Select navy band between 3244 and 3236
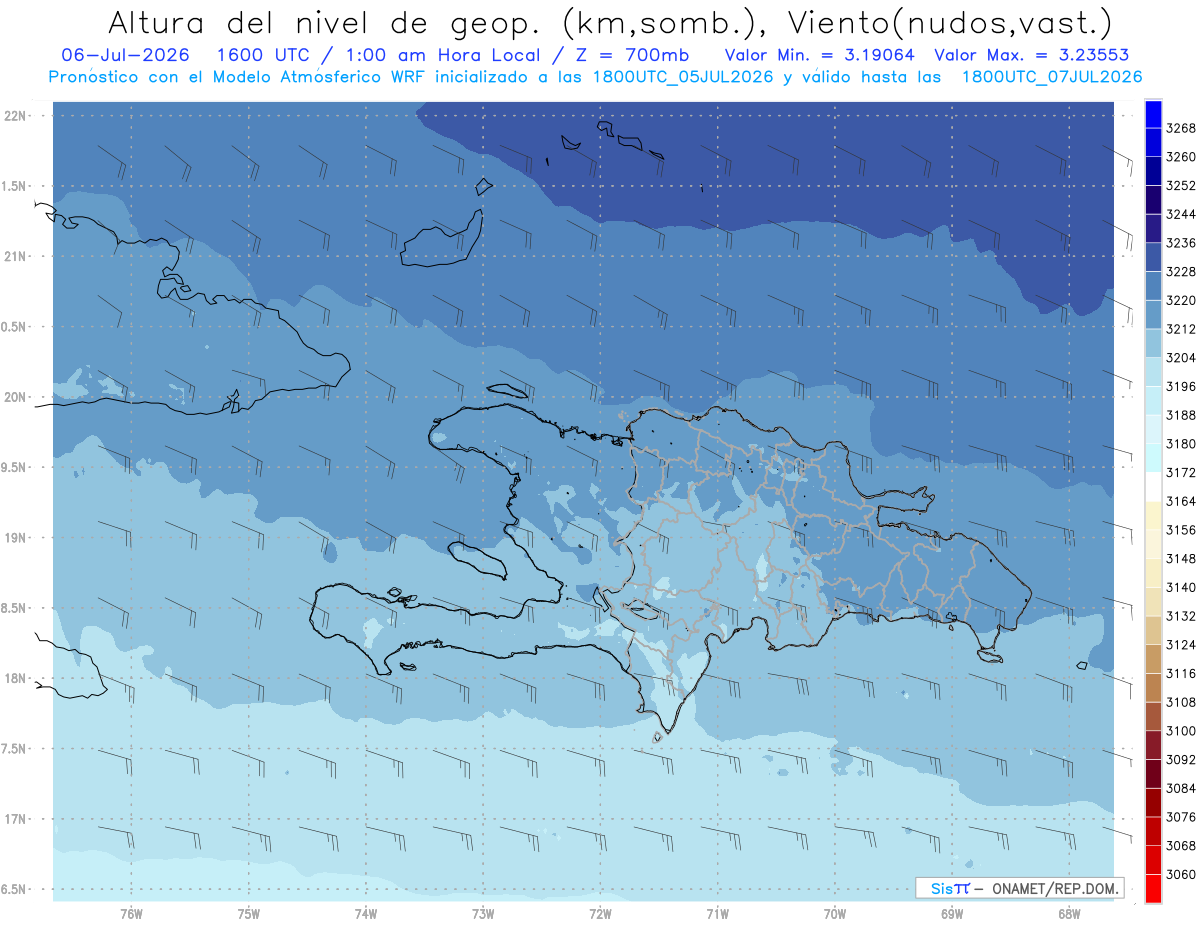The width and height of the screenshot is (1200, 927). pyautogui.click(x=1152, y=229)
